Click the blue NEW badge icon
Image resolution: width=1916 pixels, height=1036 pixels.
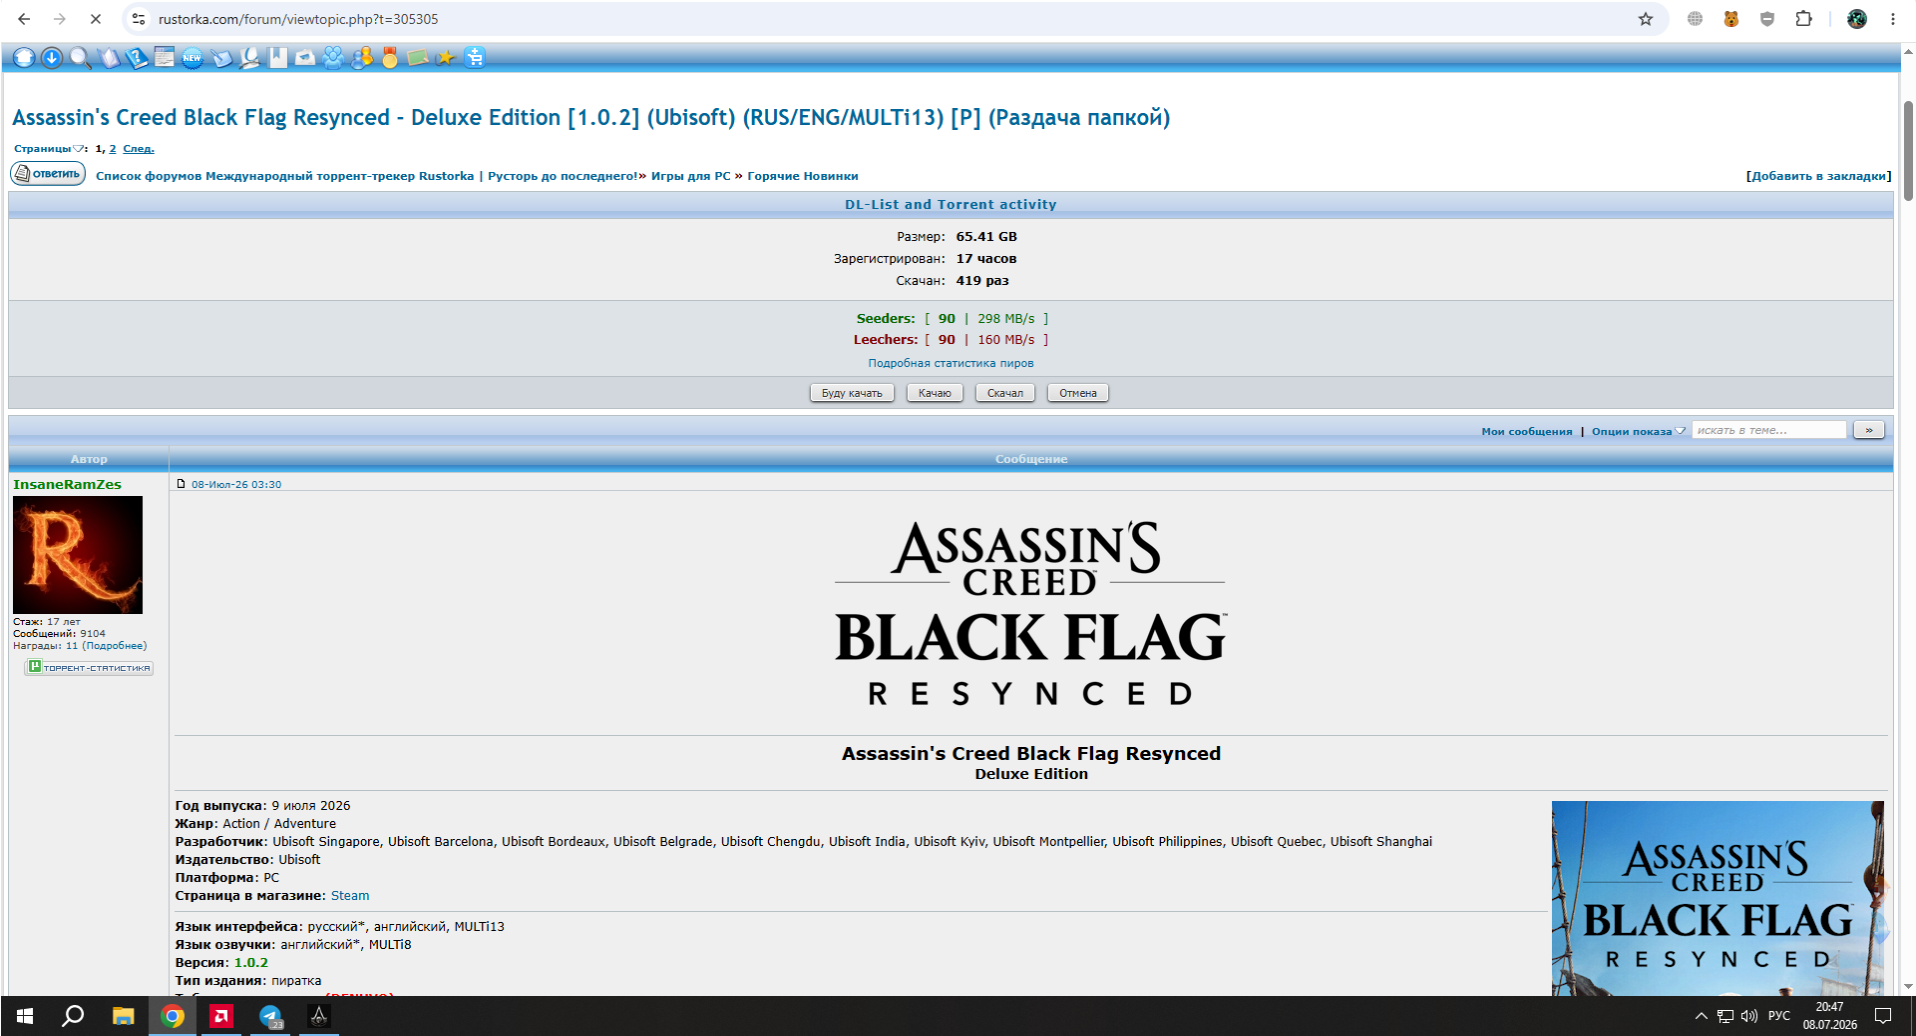click(x=192, y=58)
